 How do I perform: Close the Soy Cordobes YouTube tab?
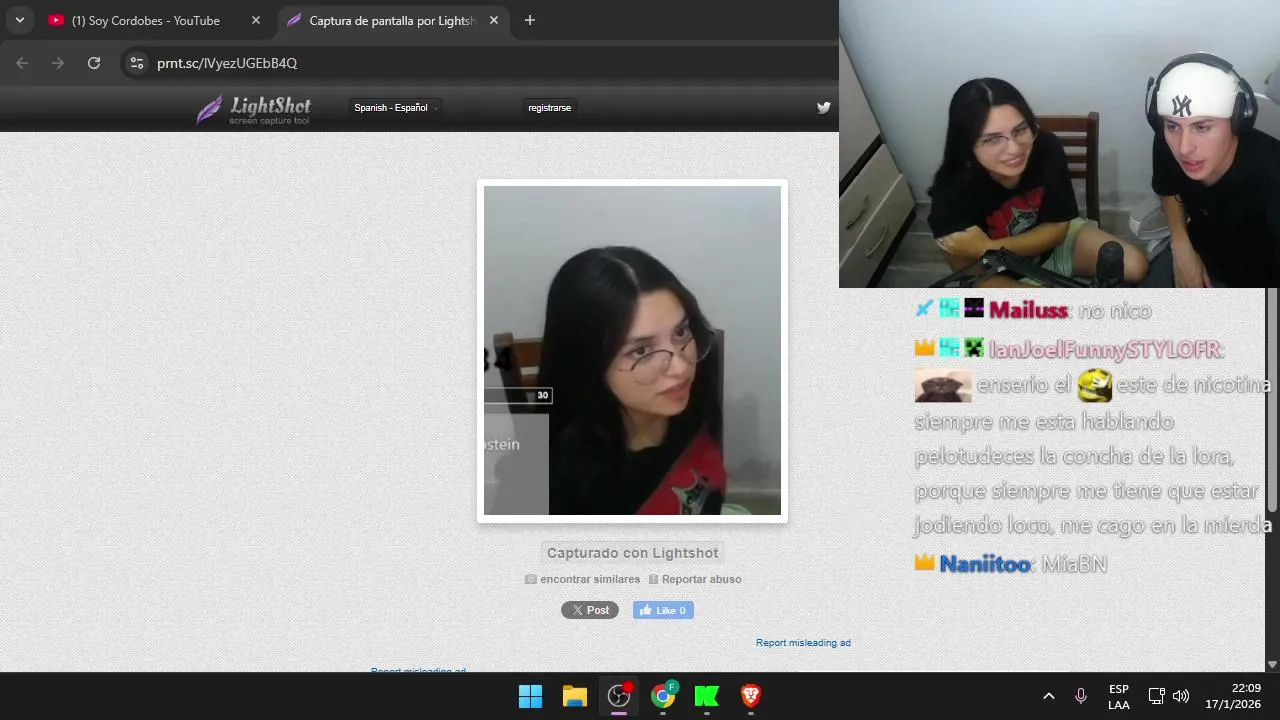point(256,20)
